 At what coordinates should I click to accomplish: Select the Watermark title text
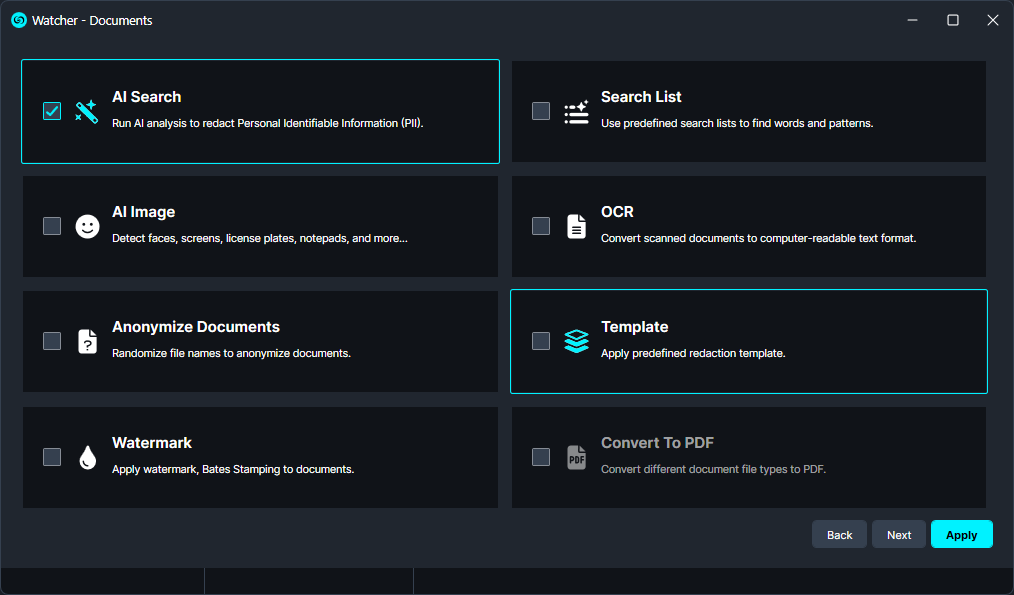tap(152, 443)
